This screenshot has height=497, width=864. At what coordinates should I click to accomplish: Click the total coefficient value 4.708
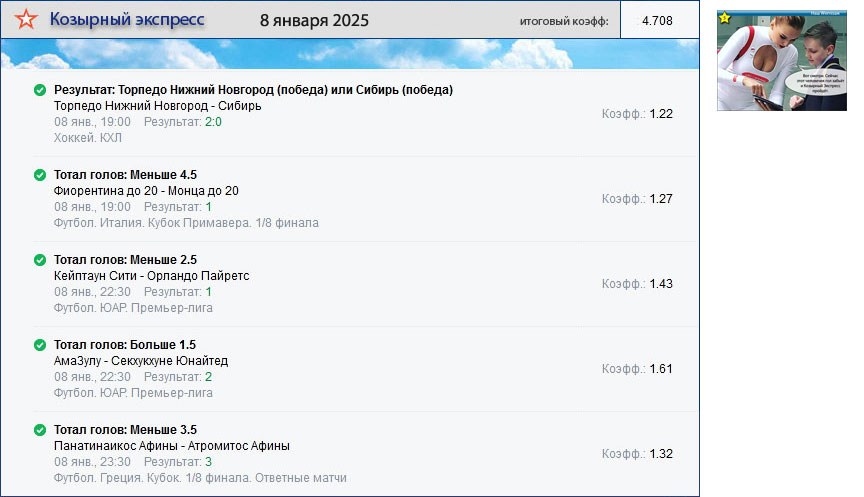(x=657, y=21)
